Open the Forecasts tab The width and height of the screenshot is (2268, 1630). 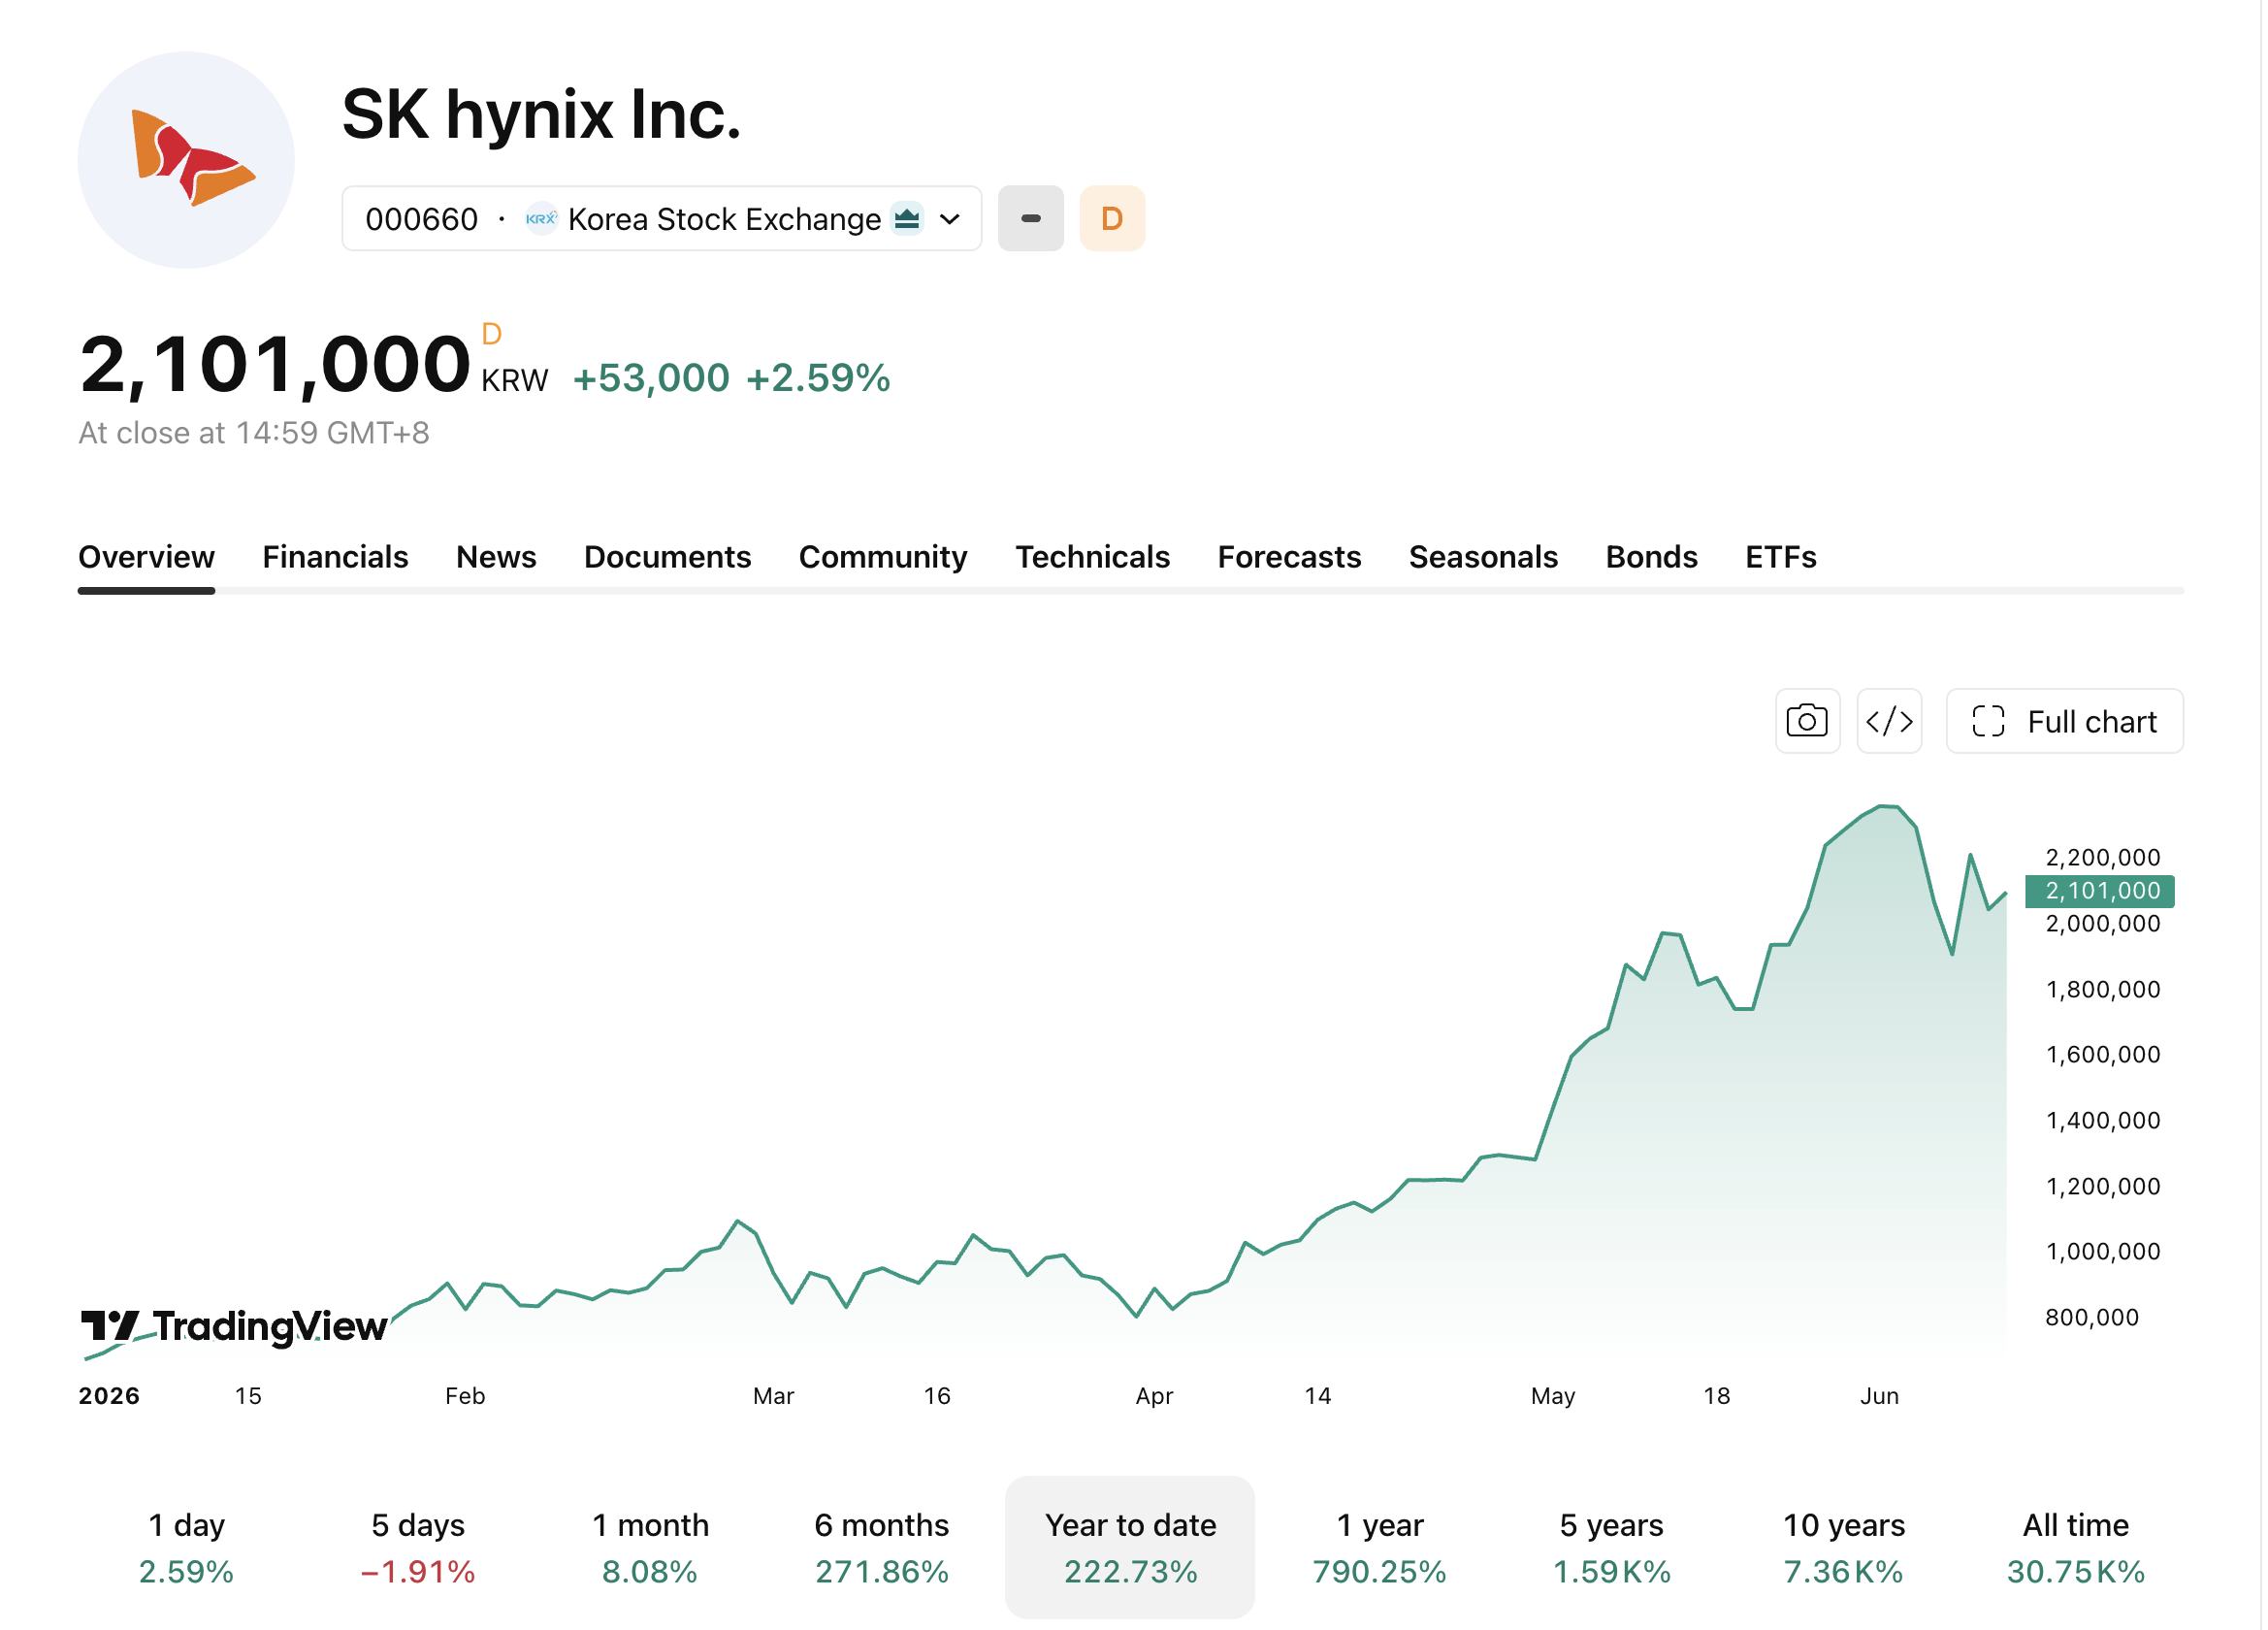[x=1289, y=556]
